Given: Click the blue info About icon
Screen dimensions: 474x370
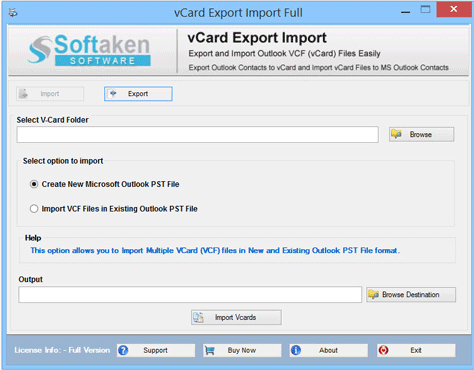Looking at the screenshot, I should coord(296,350).
